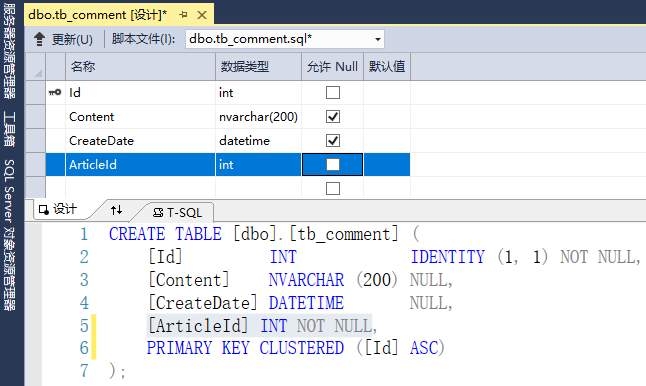Click the Update (更新) arrow icon
The width and height of the screenshot is (646, 386).
[x=39, y=39]
